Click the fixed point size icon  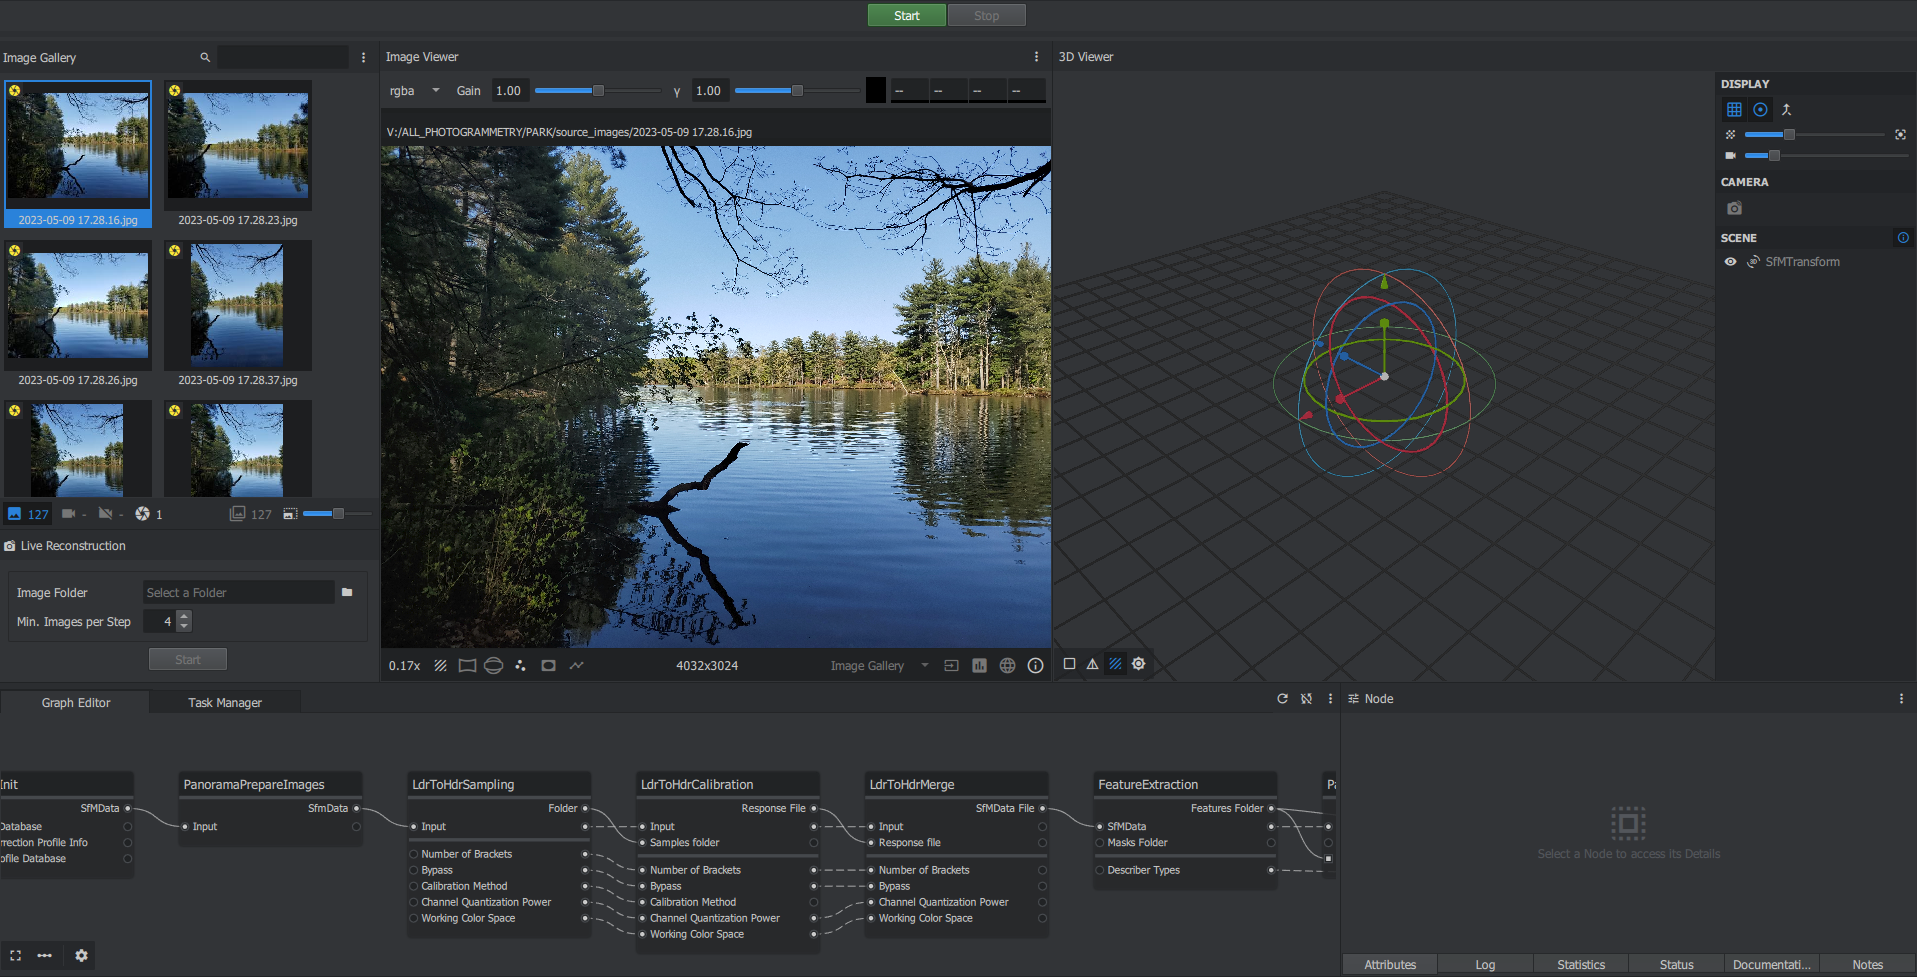(1900, 135)
